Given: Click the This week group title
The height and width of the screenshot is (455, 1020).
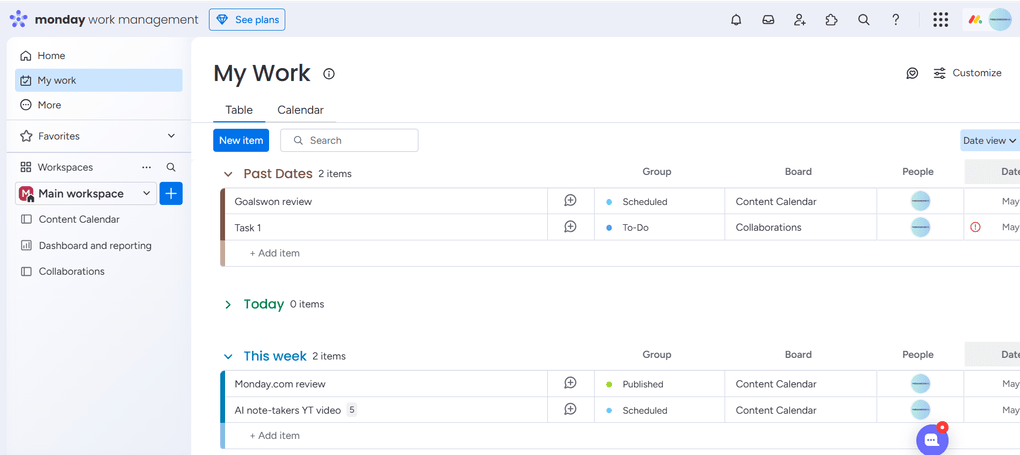Looking at the screenshot, I should coord(275,356).
